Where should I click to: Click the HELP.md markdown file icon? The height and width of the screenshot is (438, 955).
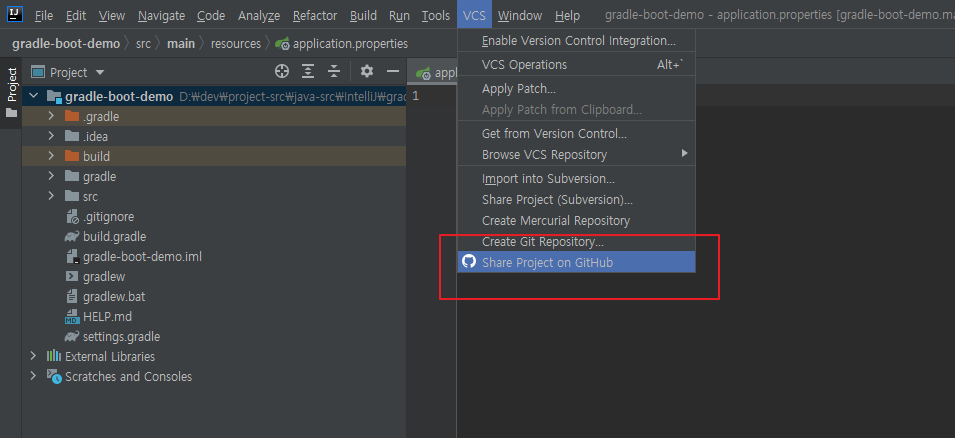click(x=72, y=317)
